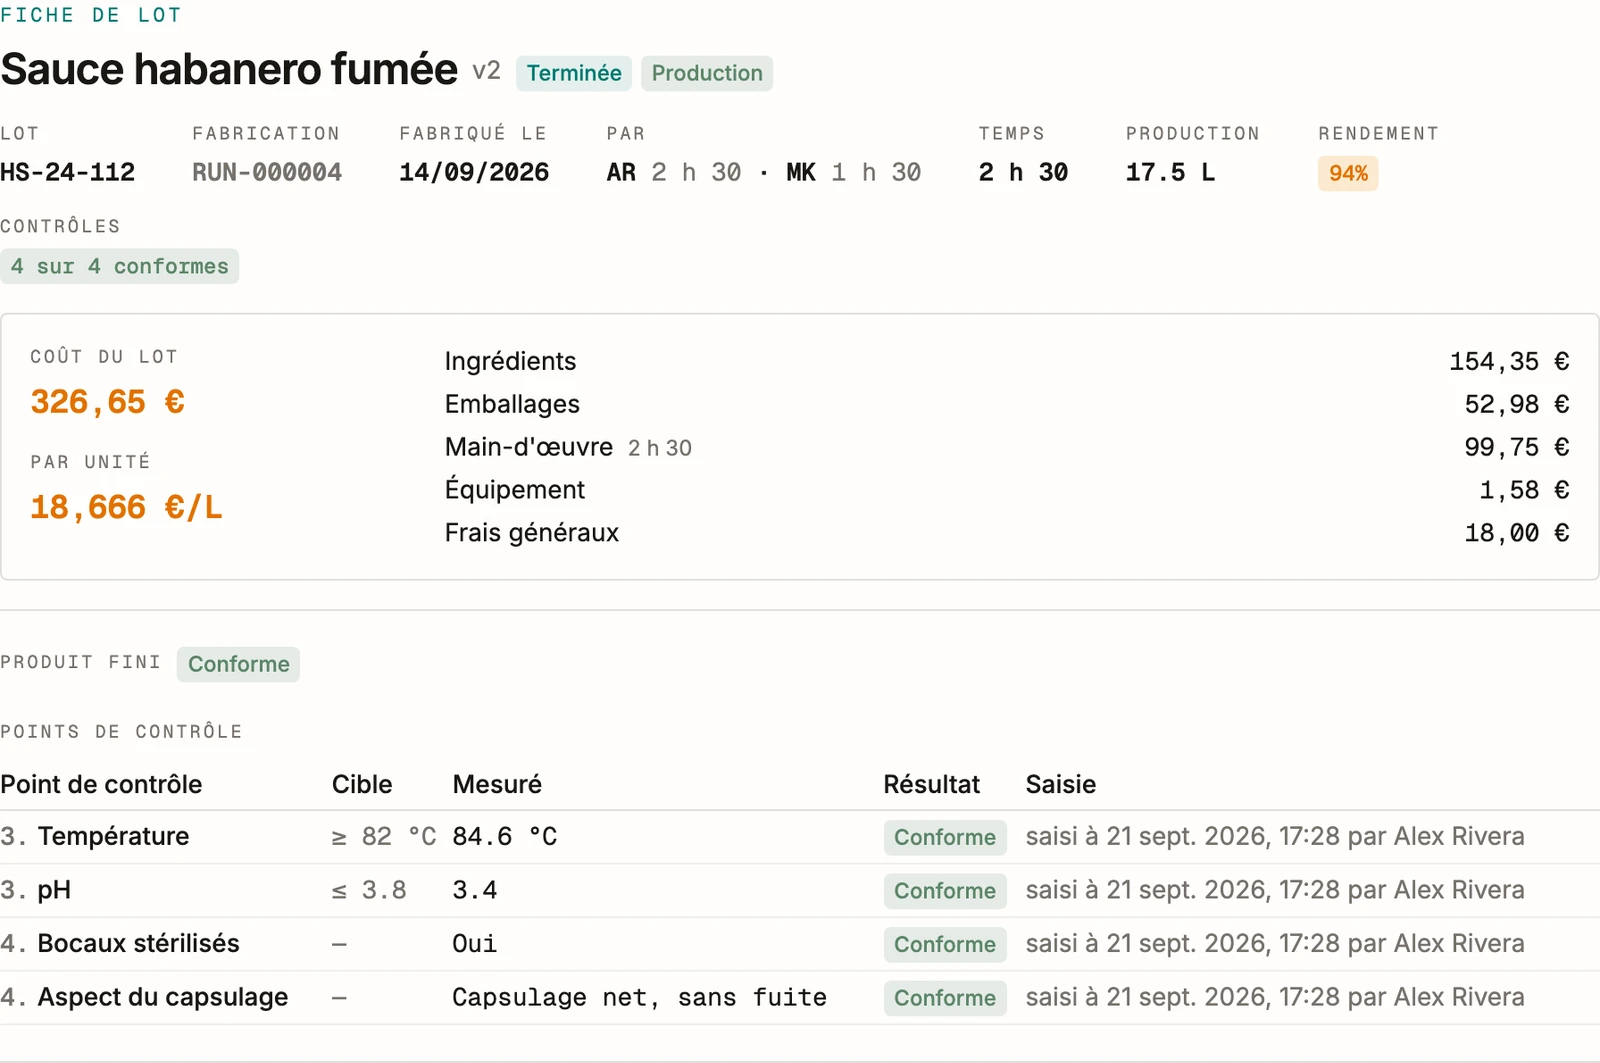The height and width of the screenshot is (1063, 1600).
Task: Click the target value ≤ 3.8
Action: [x=369, y=890]
